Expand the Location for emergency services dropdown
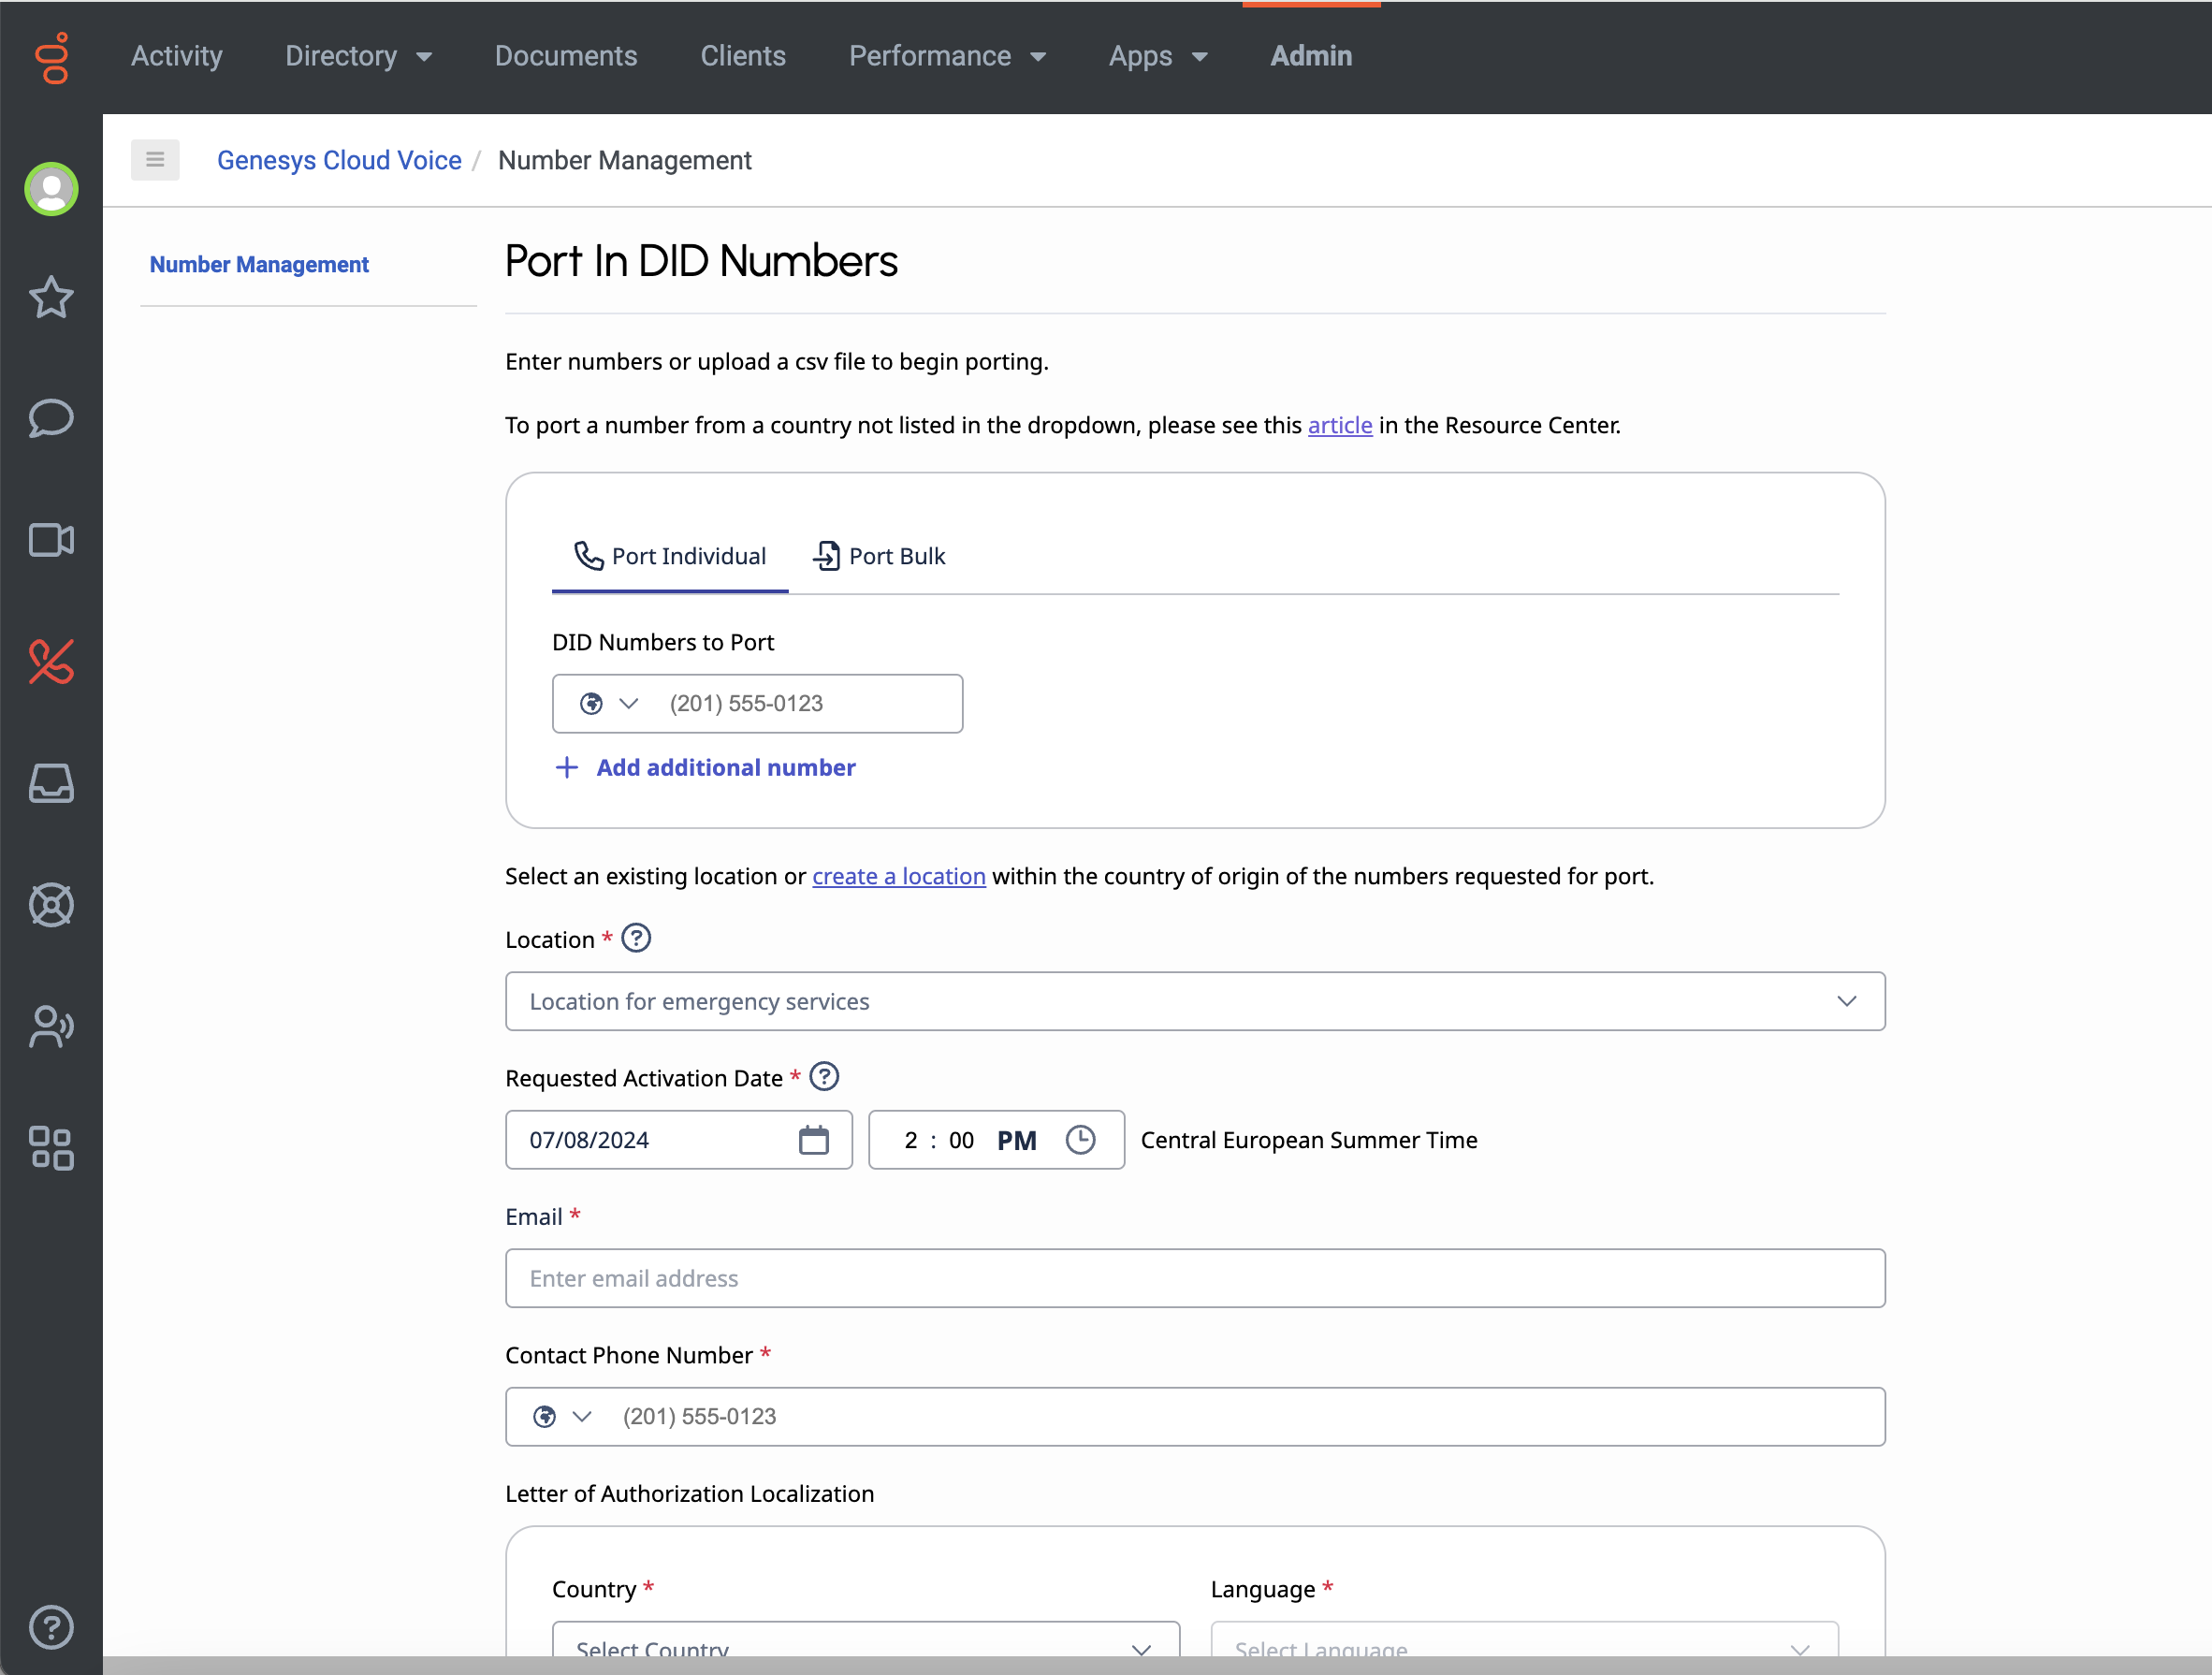The width and height of the screenshot is (2212, 1675). pyautogui.click(x=1194, y=1001)
